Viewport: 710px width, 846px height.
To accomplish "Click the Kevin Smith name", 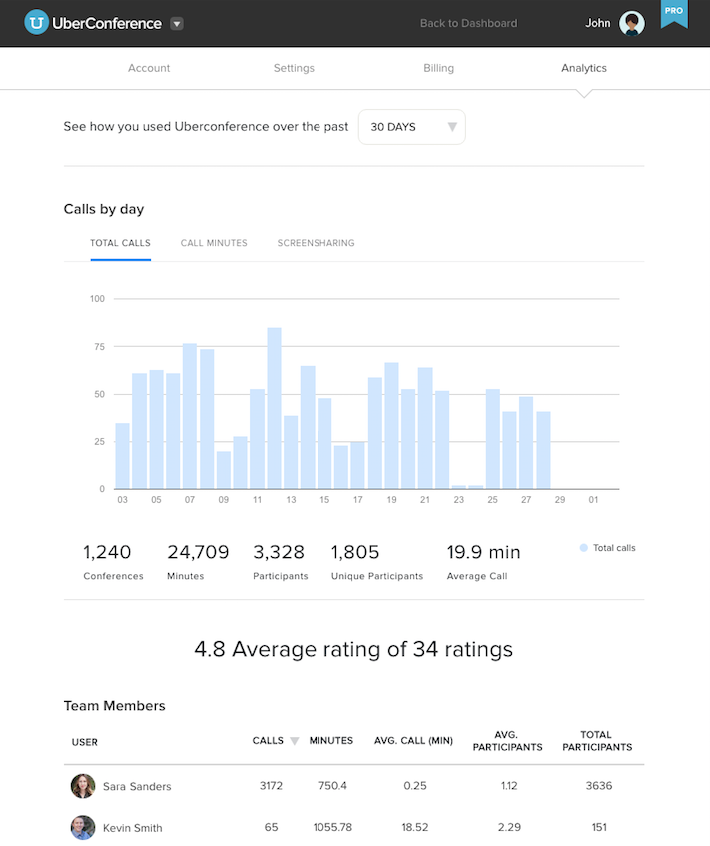I will [133, 828].
